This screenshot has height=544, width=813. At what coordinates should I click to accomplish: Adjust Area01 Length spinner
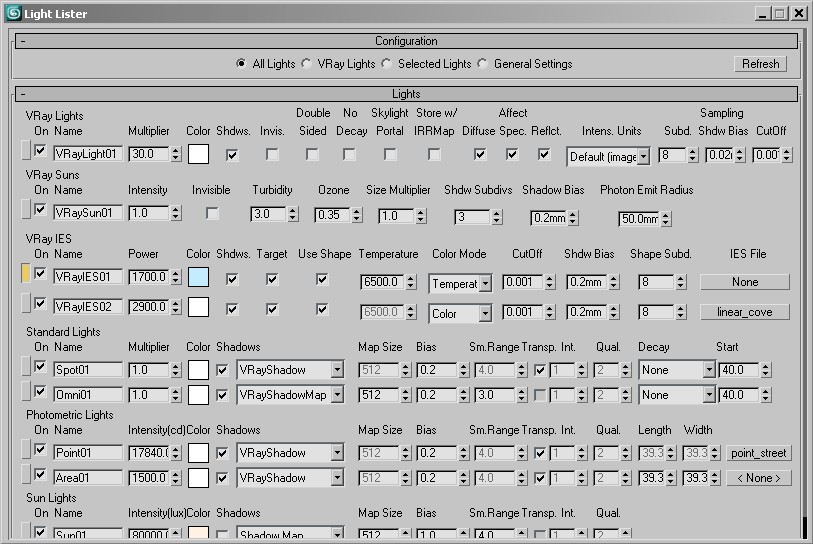pos(670,478)
